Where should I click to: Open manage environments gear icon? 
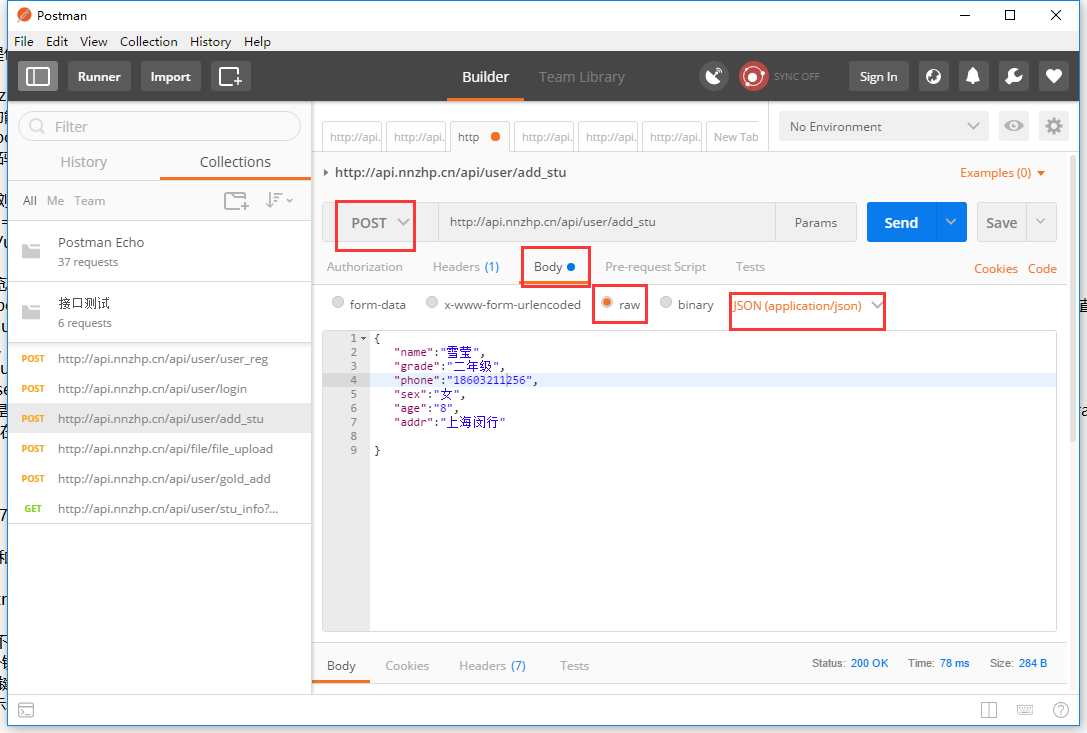pyautogui.click(x=1054, y=126)
